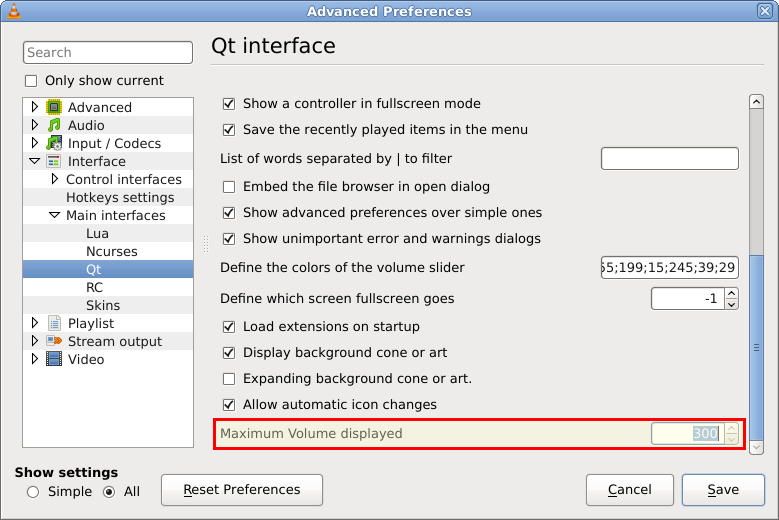
Task: Click the Playlist document icon
Action: pos(54,323)
